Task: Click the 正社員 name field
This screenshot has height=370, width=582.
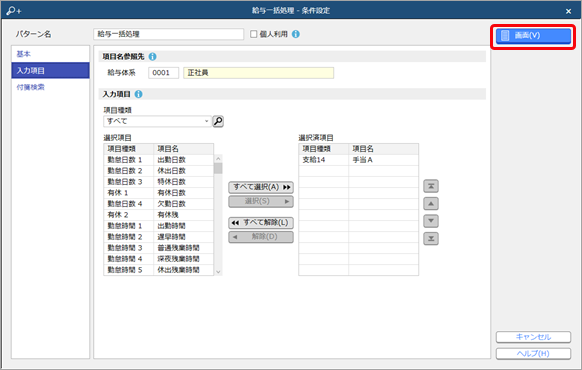Action: tap(258, 73)
